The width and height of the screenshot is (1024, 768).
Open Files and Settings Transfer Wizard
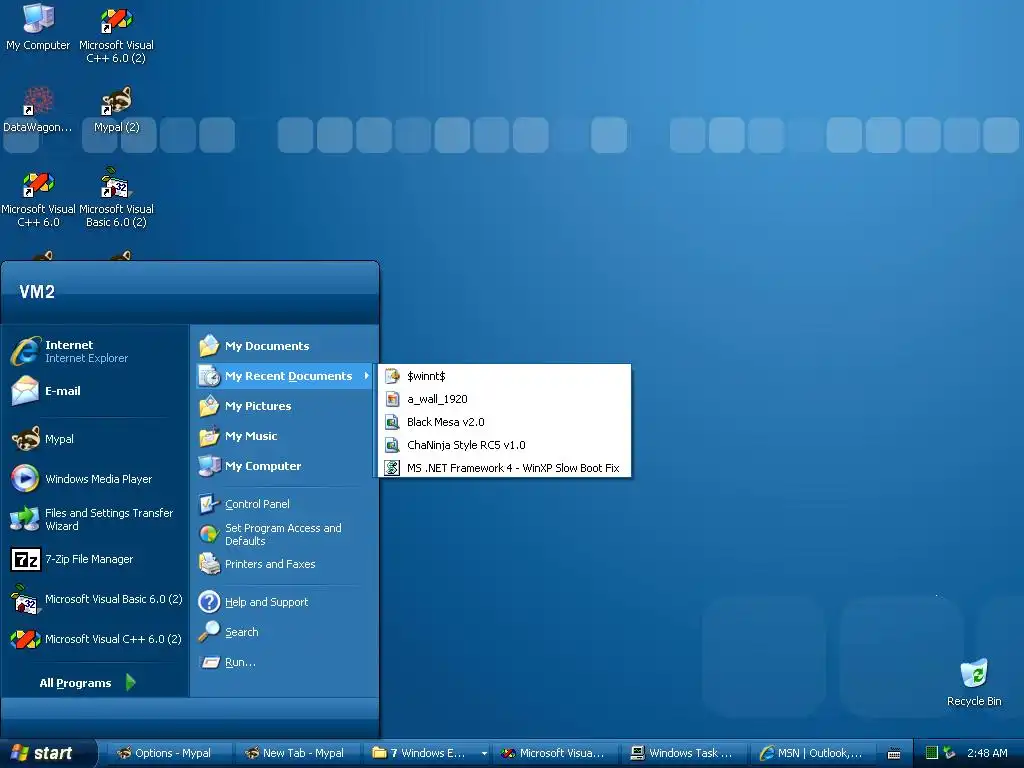(x=95, y=519)
